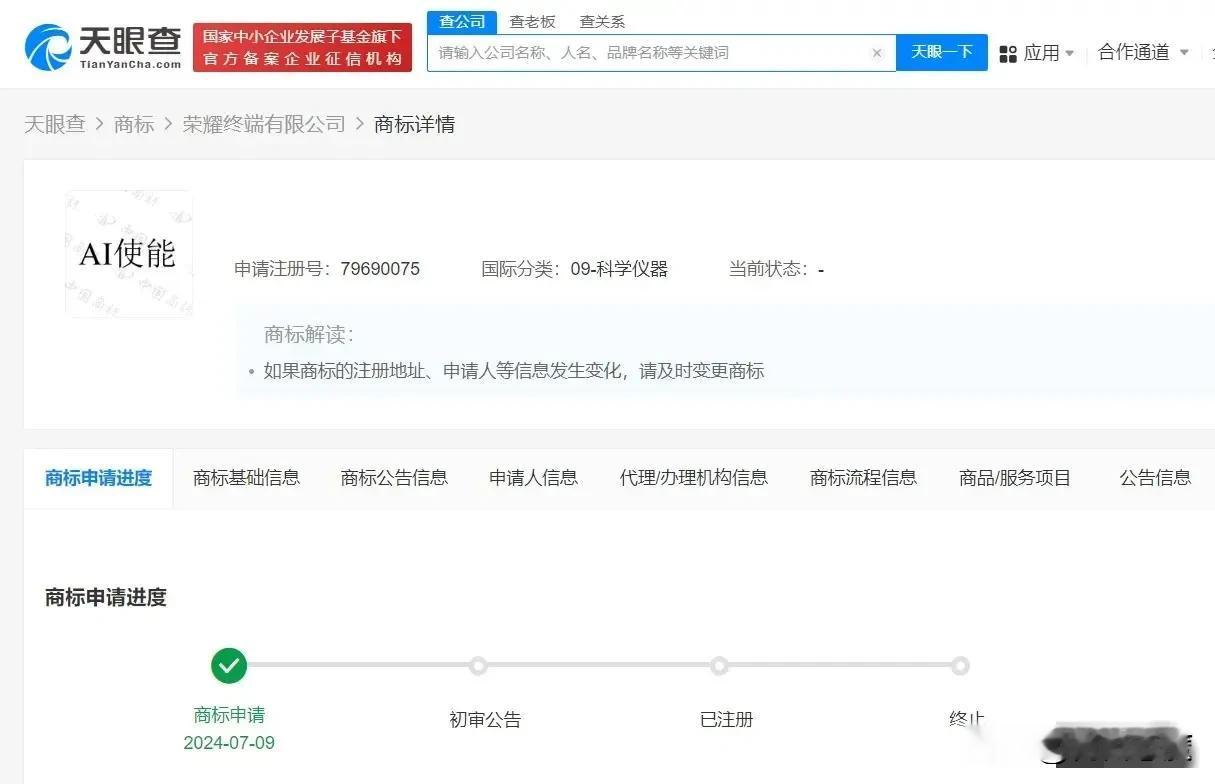This screenshot has width=1215, height=784.
Task: Switch to the 商品/服务项目 tab
Action: coord(1015,478)
